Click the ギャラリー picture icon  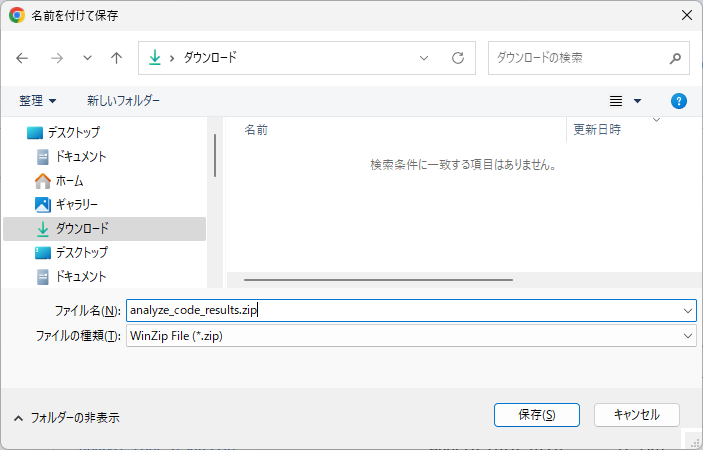click(43, 205)
